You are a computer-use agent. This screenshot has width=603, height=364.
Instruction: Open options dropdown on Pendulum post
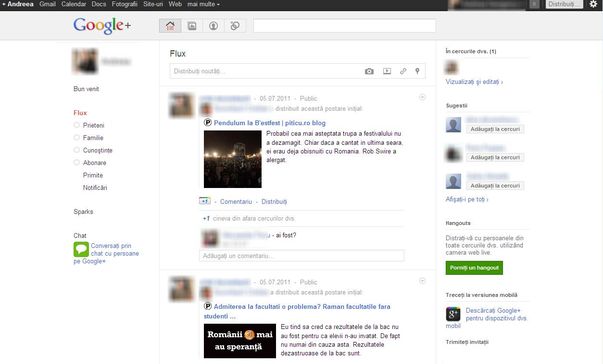coord(422,97)
